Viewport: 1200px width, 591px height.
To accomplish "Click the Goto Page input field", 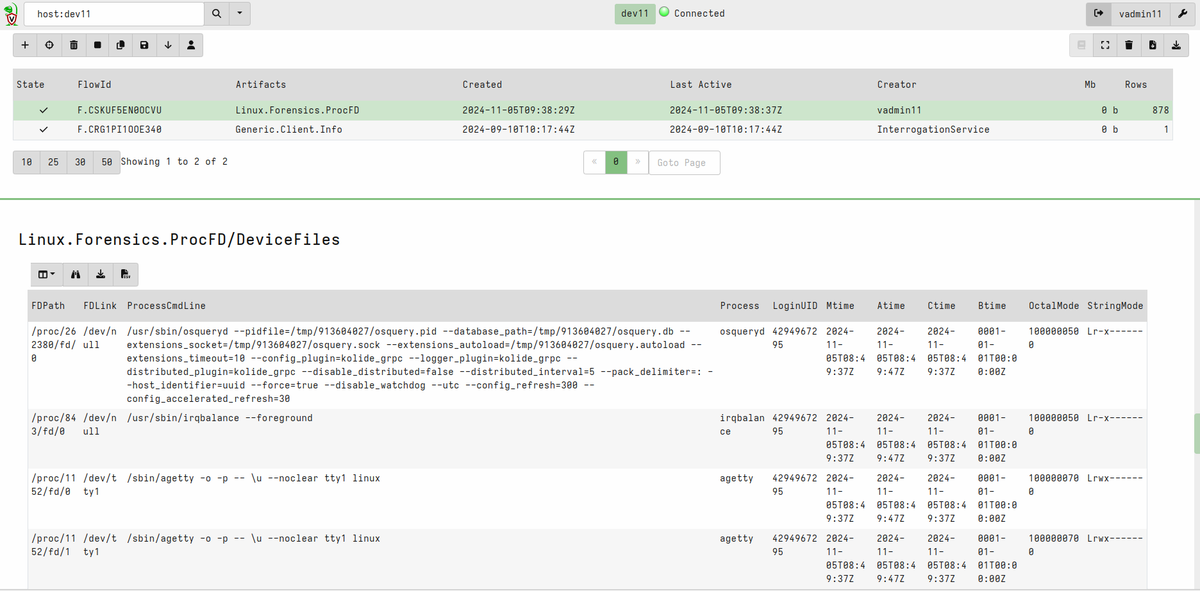I will pos(684,162).
